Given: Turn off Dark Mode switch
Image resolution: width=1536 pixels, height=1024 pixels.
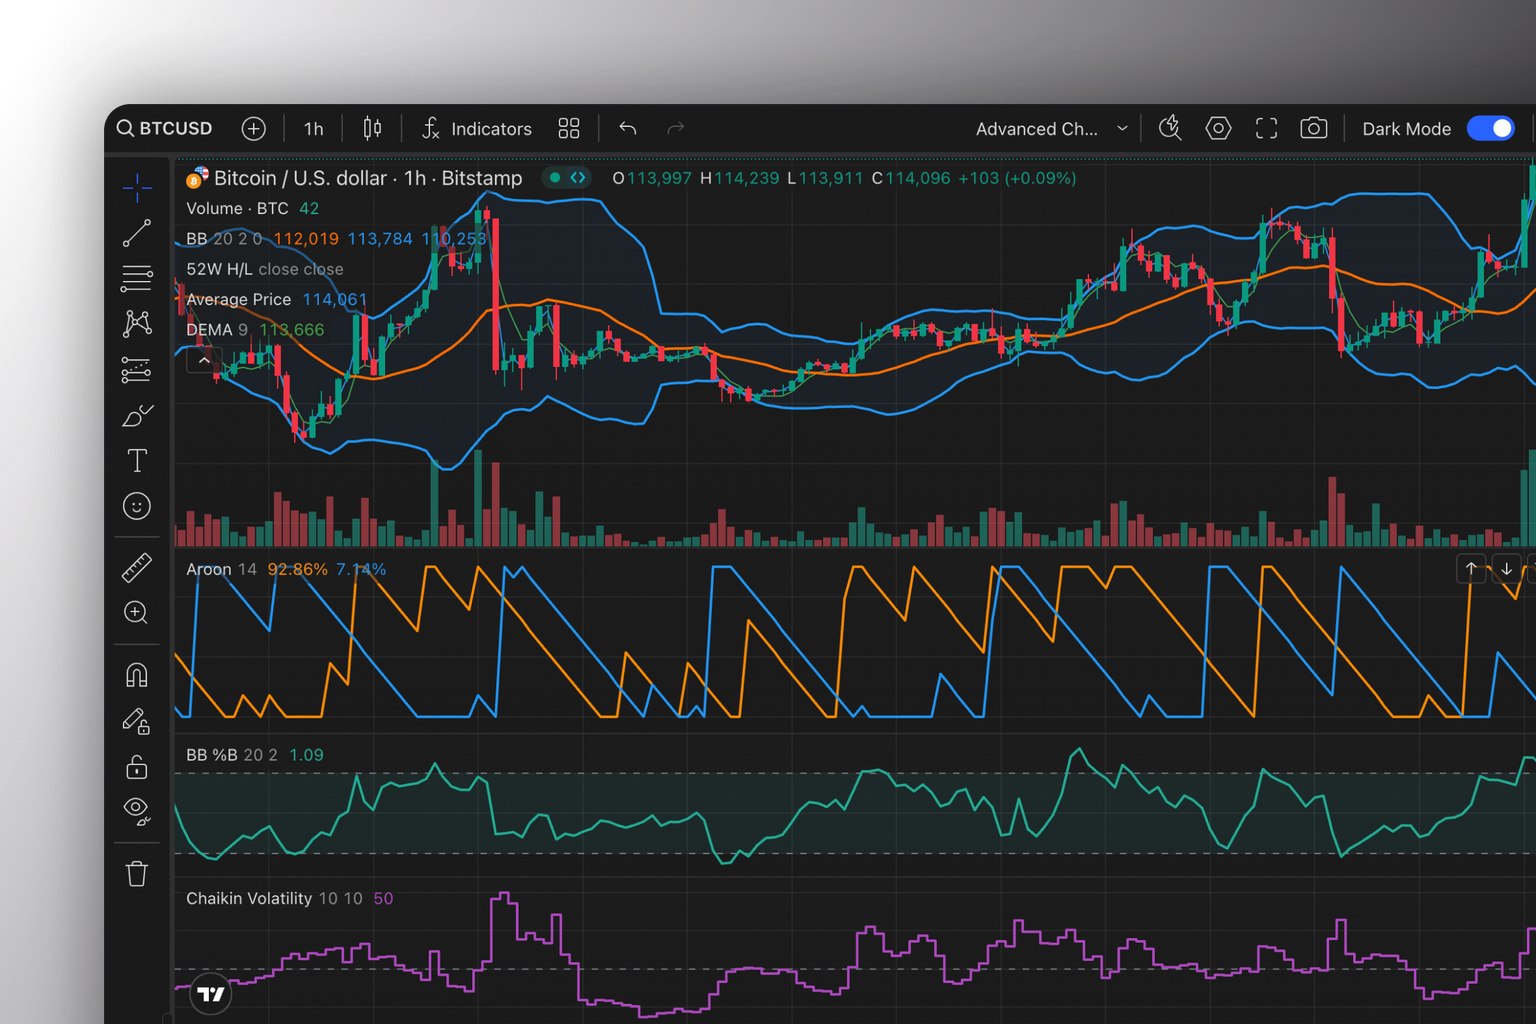Looking at the screenshot, I should tap(1491, 128).
